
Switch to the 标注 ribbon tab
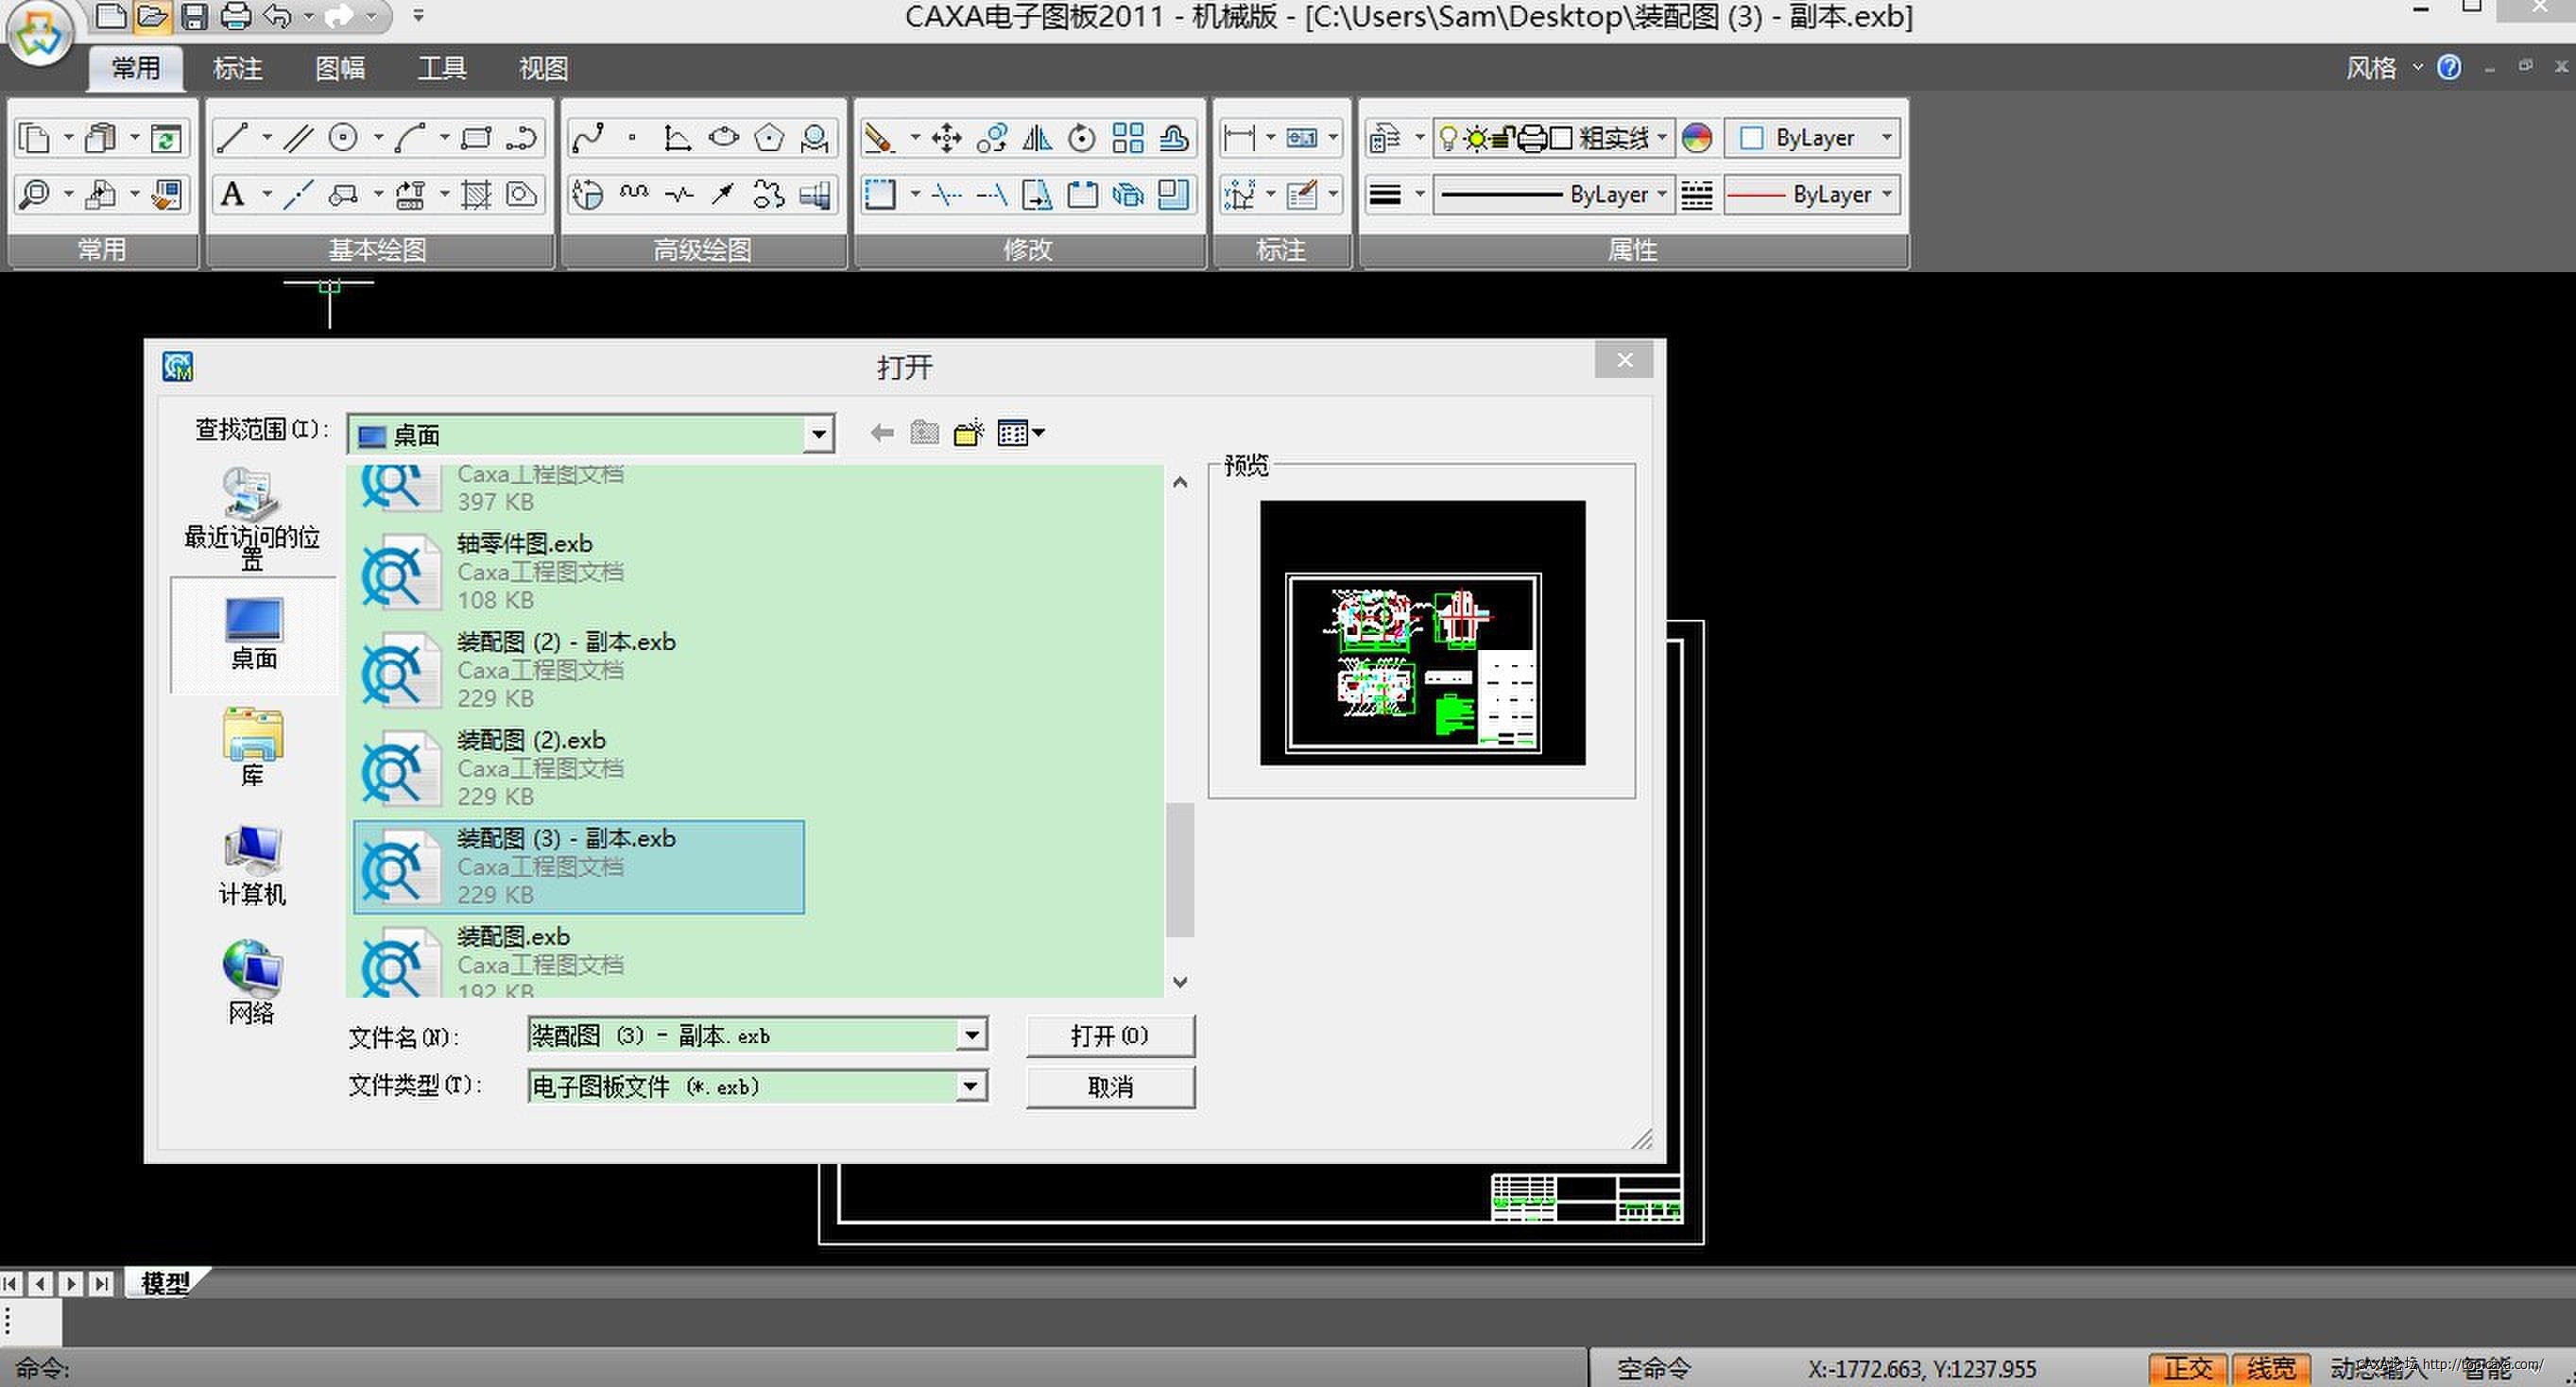237,68
